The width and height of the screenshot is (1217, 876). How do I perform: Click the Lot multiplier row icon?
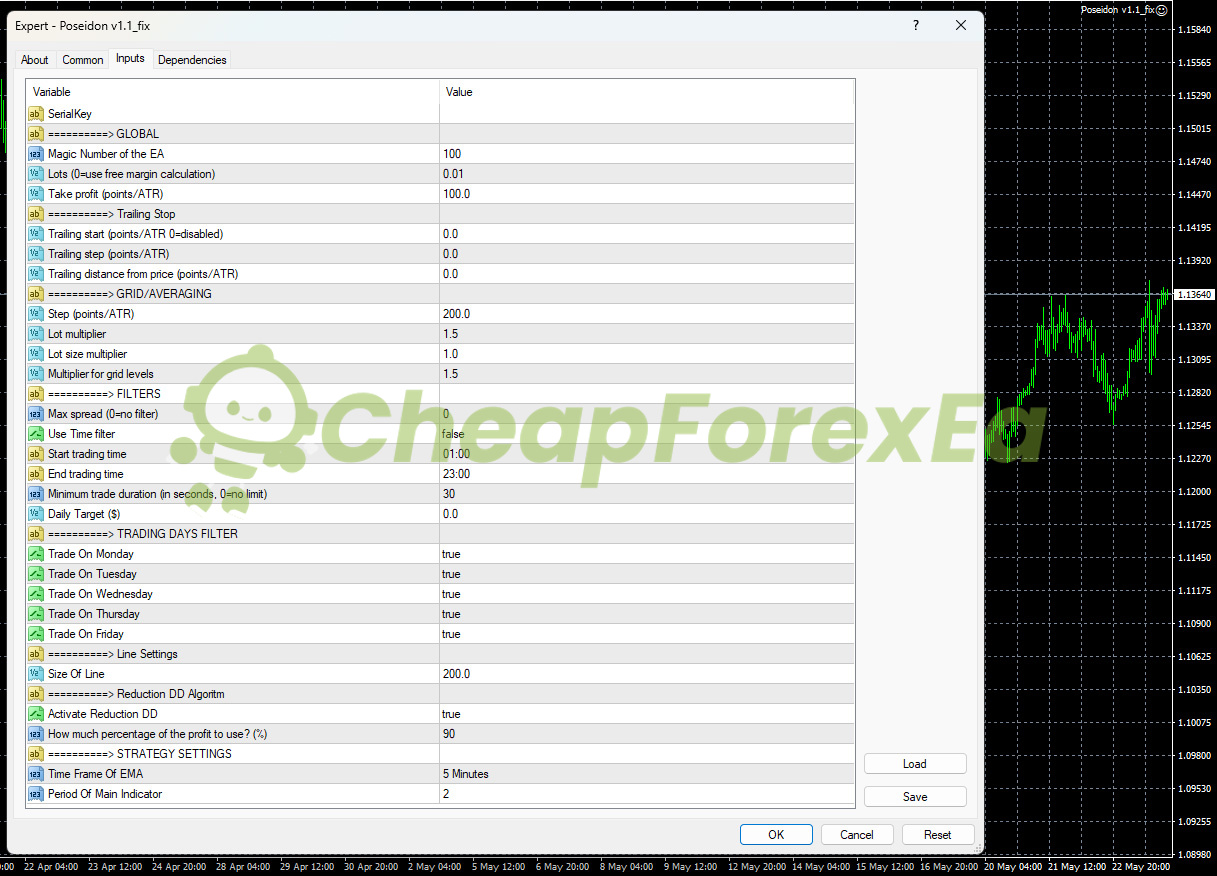(35, 334)
